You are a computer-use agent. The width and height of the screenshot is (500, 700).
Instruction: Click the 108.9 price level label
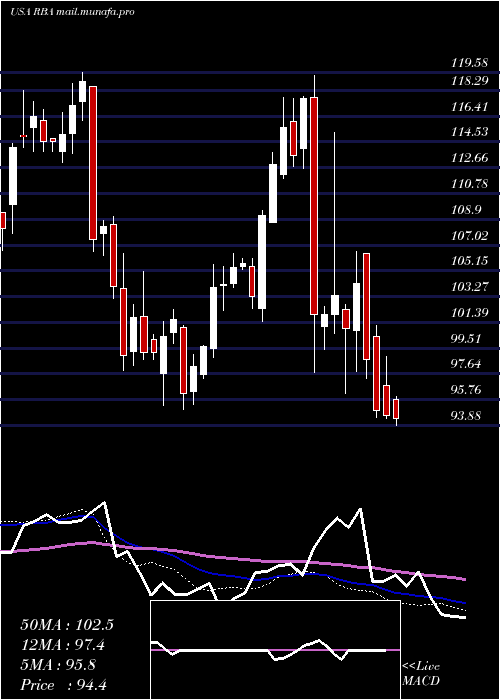pyautogui.click(x=466, y=209)
